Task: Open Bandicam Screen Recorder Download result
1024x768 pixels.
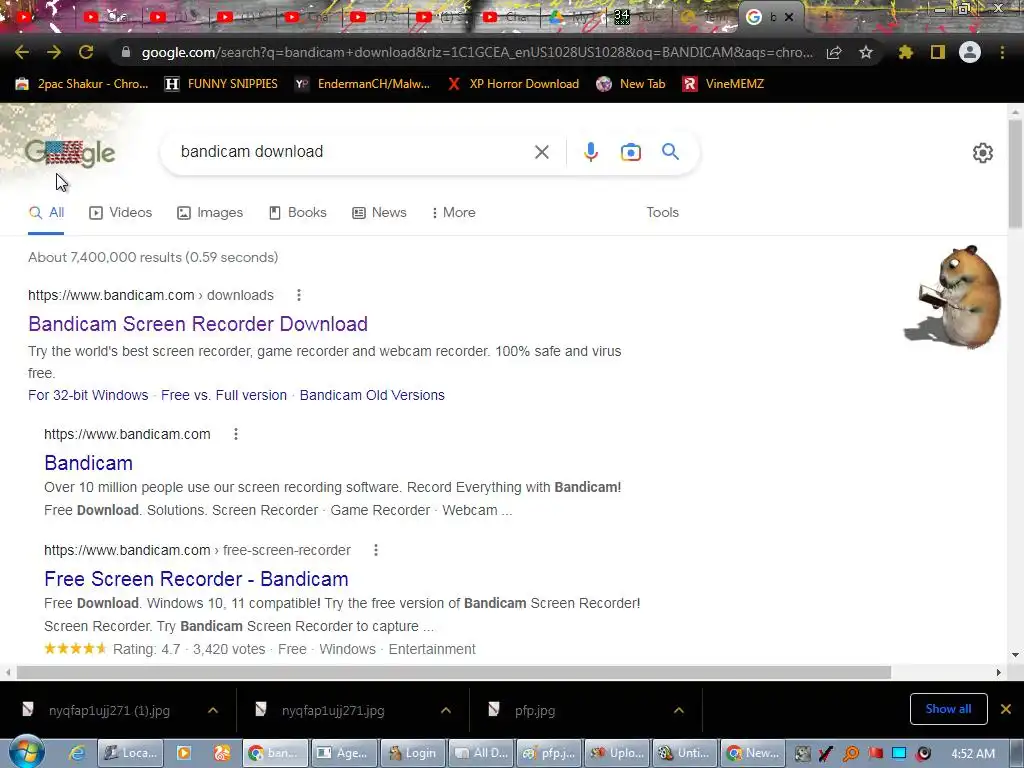Action: (x=198, y=324)
